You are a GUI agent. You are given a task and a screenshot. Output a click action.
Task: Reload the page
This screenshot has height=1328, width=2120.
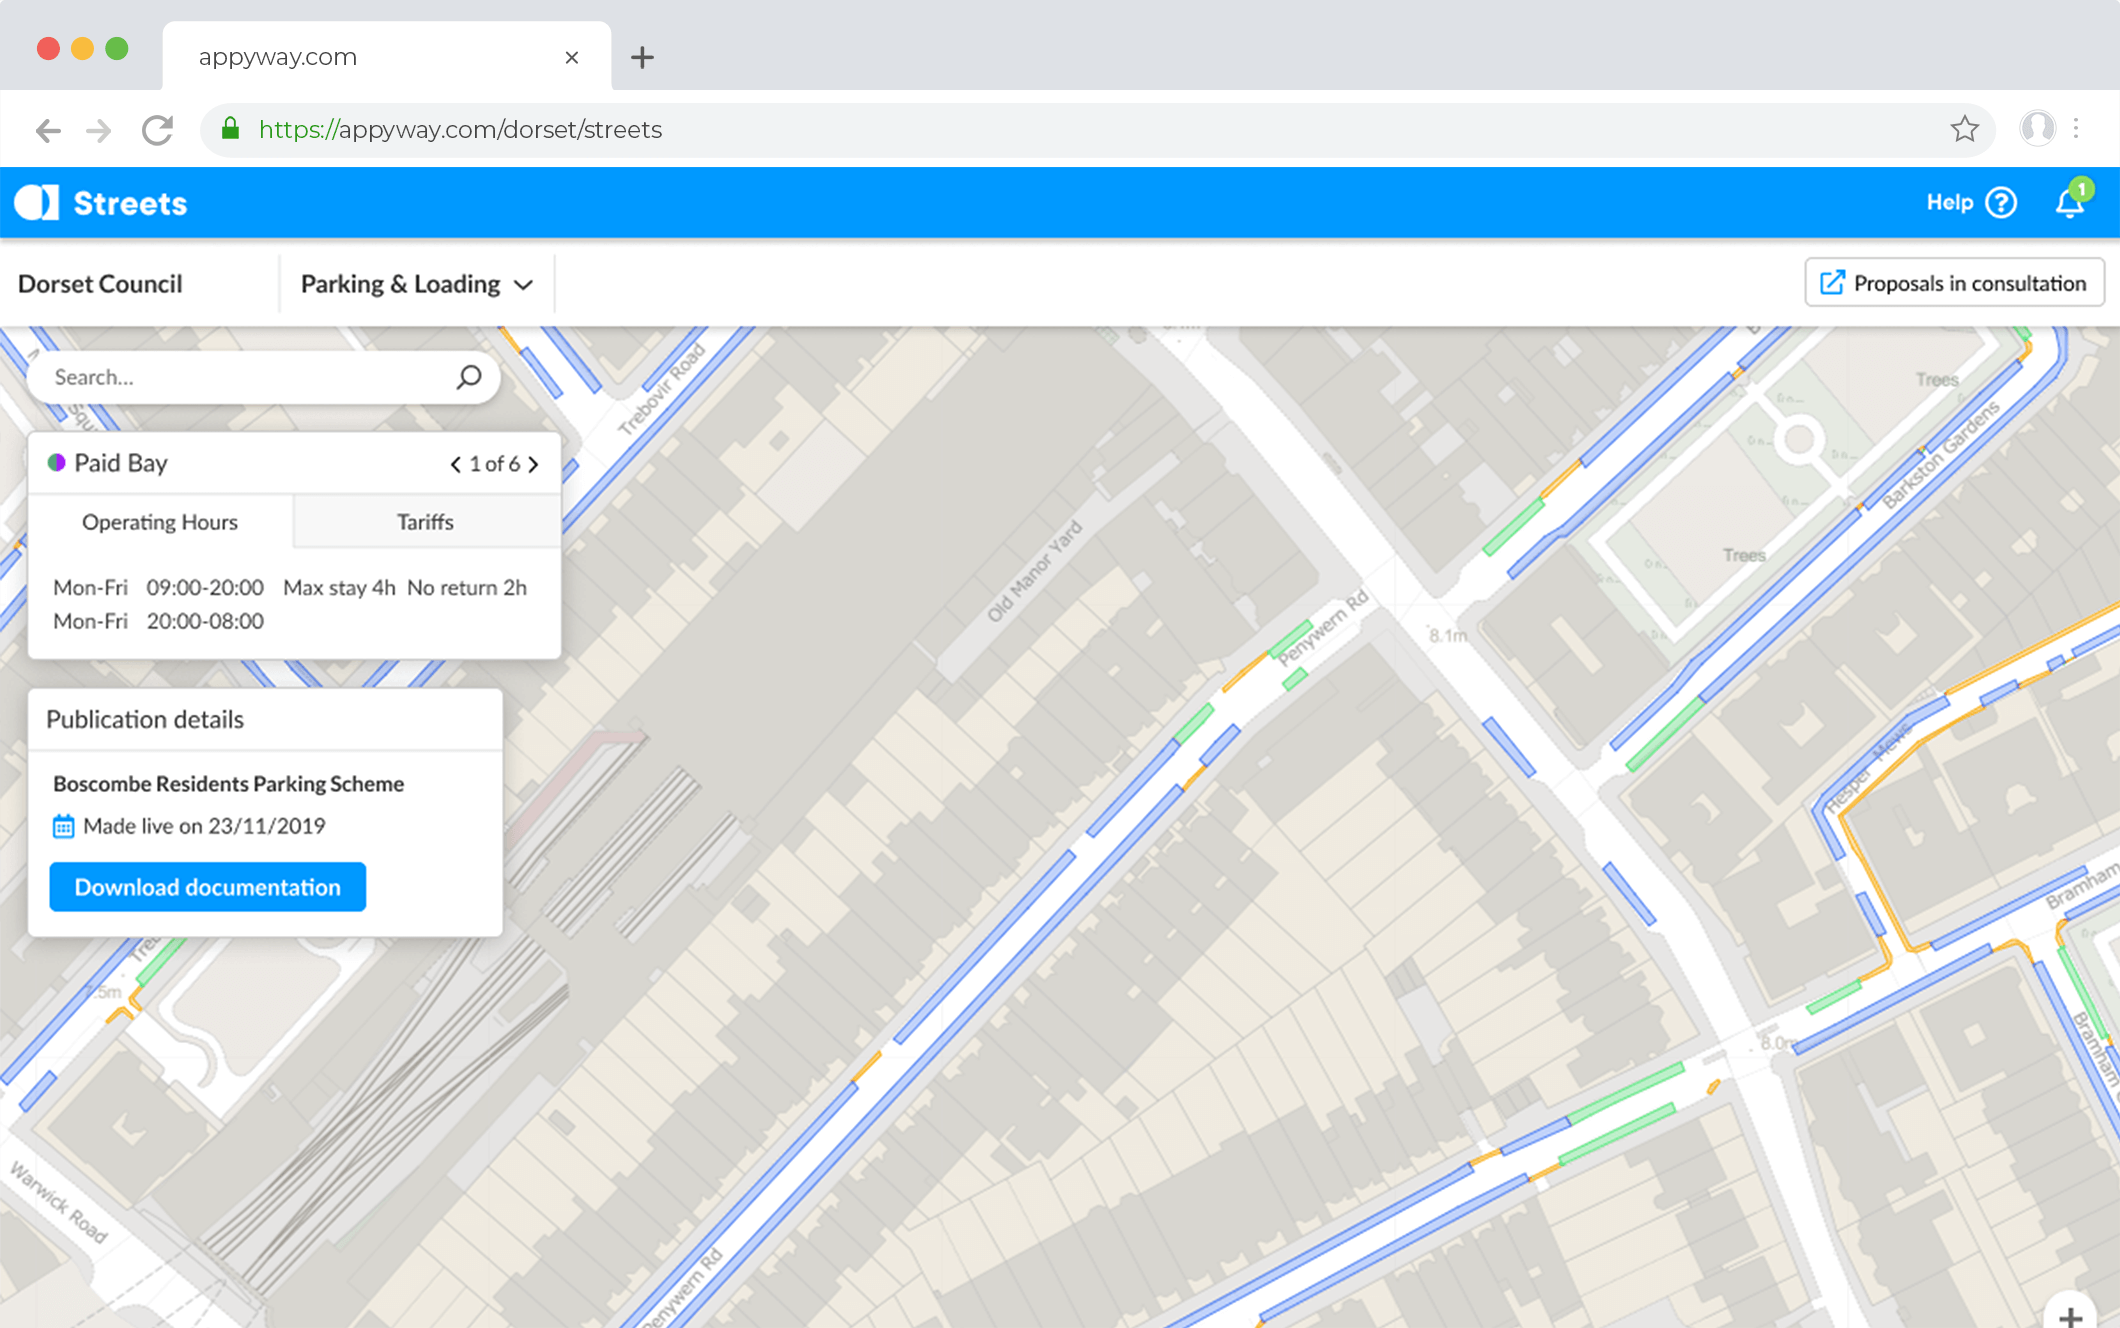158,130
